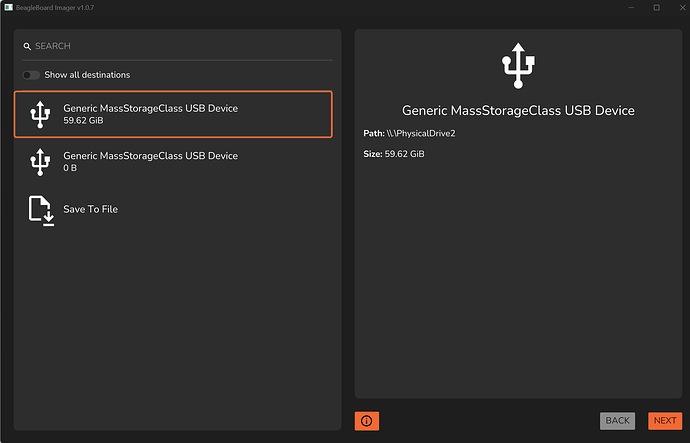Select the 59.62 GiB USB device entry

click(173, 114)
